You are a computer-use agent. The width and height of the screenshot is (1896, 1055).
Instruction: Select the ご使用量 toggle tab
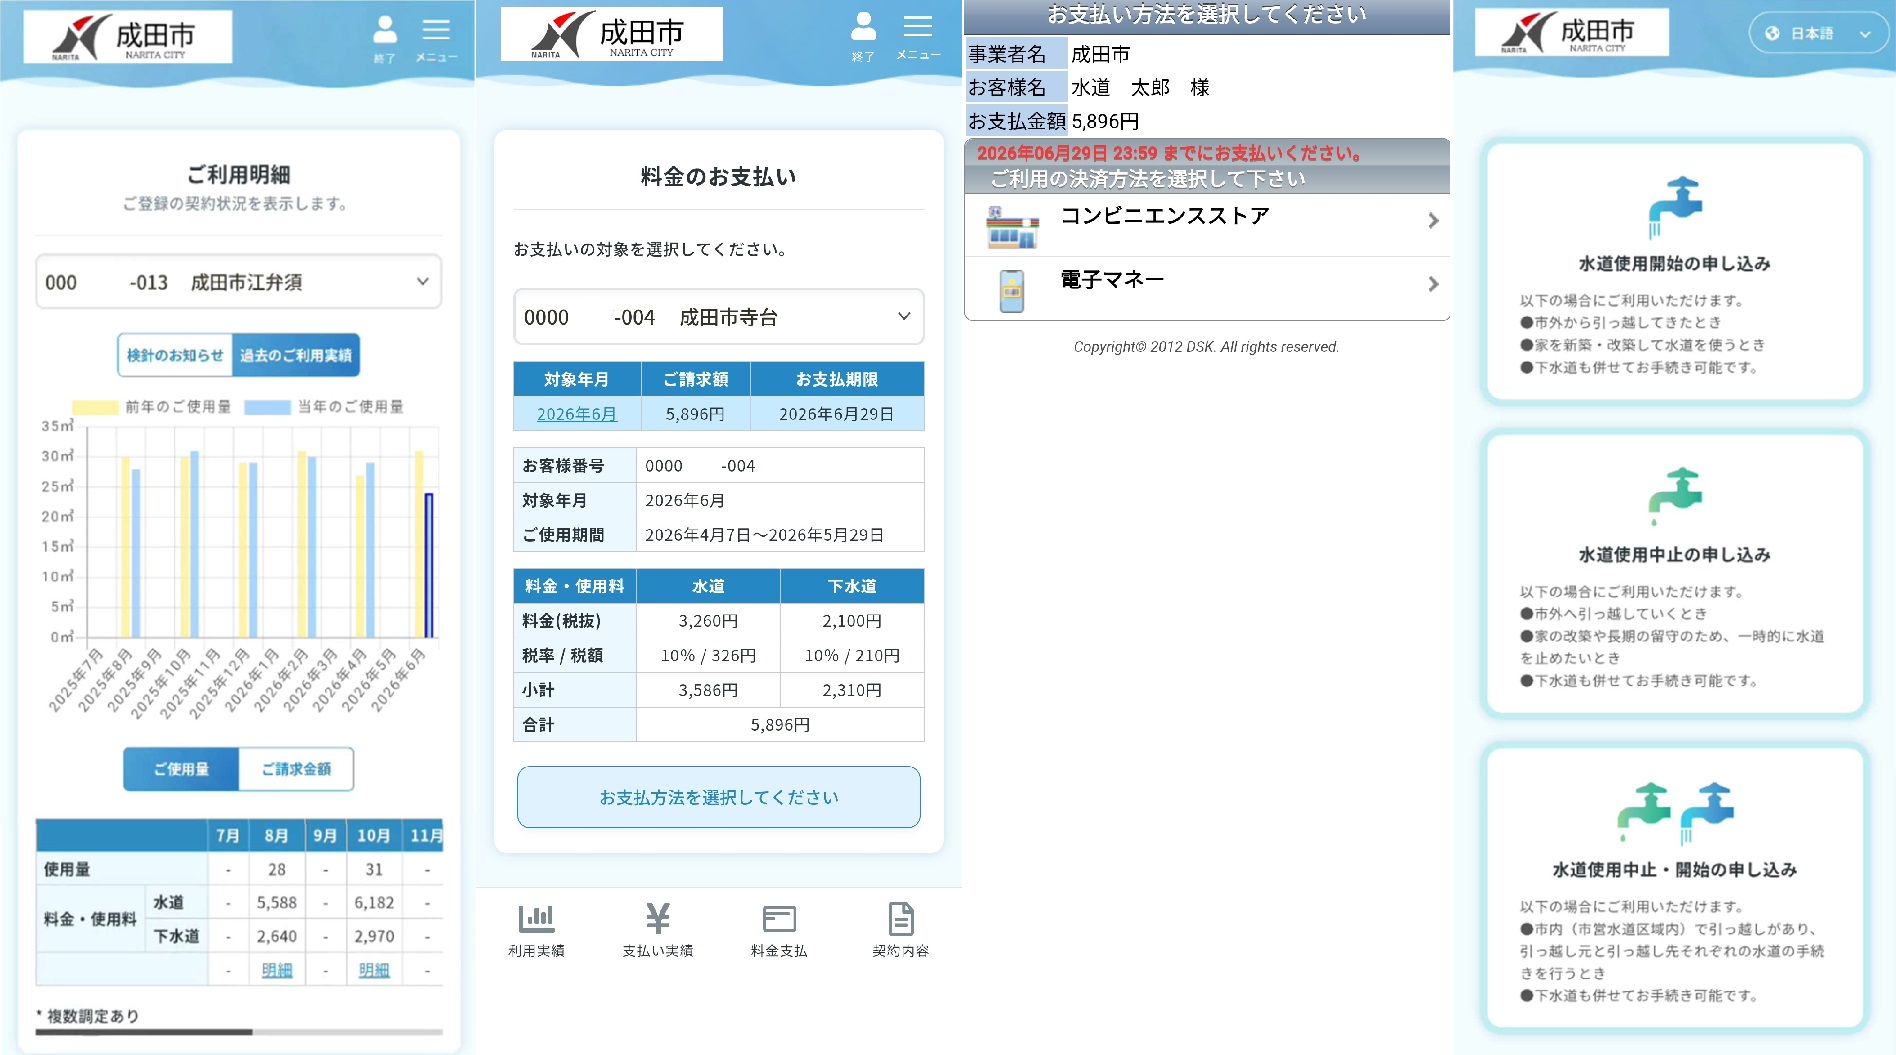(181, 769)
